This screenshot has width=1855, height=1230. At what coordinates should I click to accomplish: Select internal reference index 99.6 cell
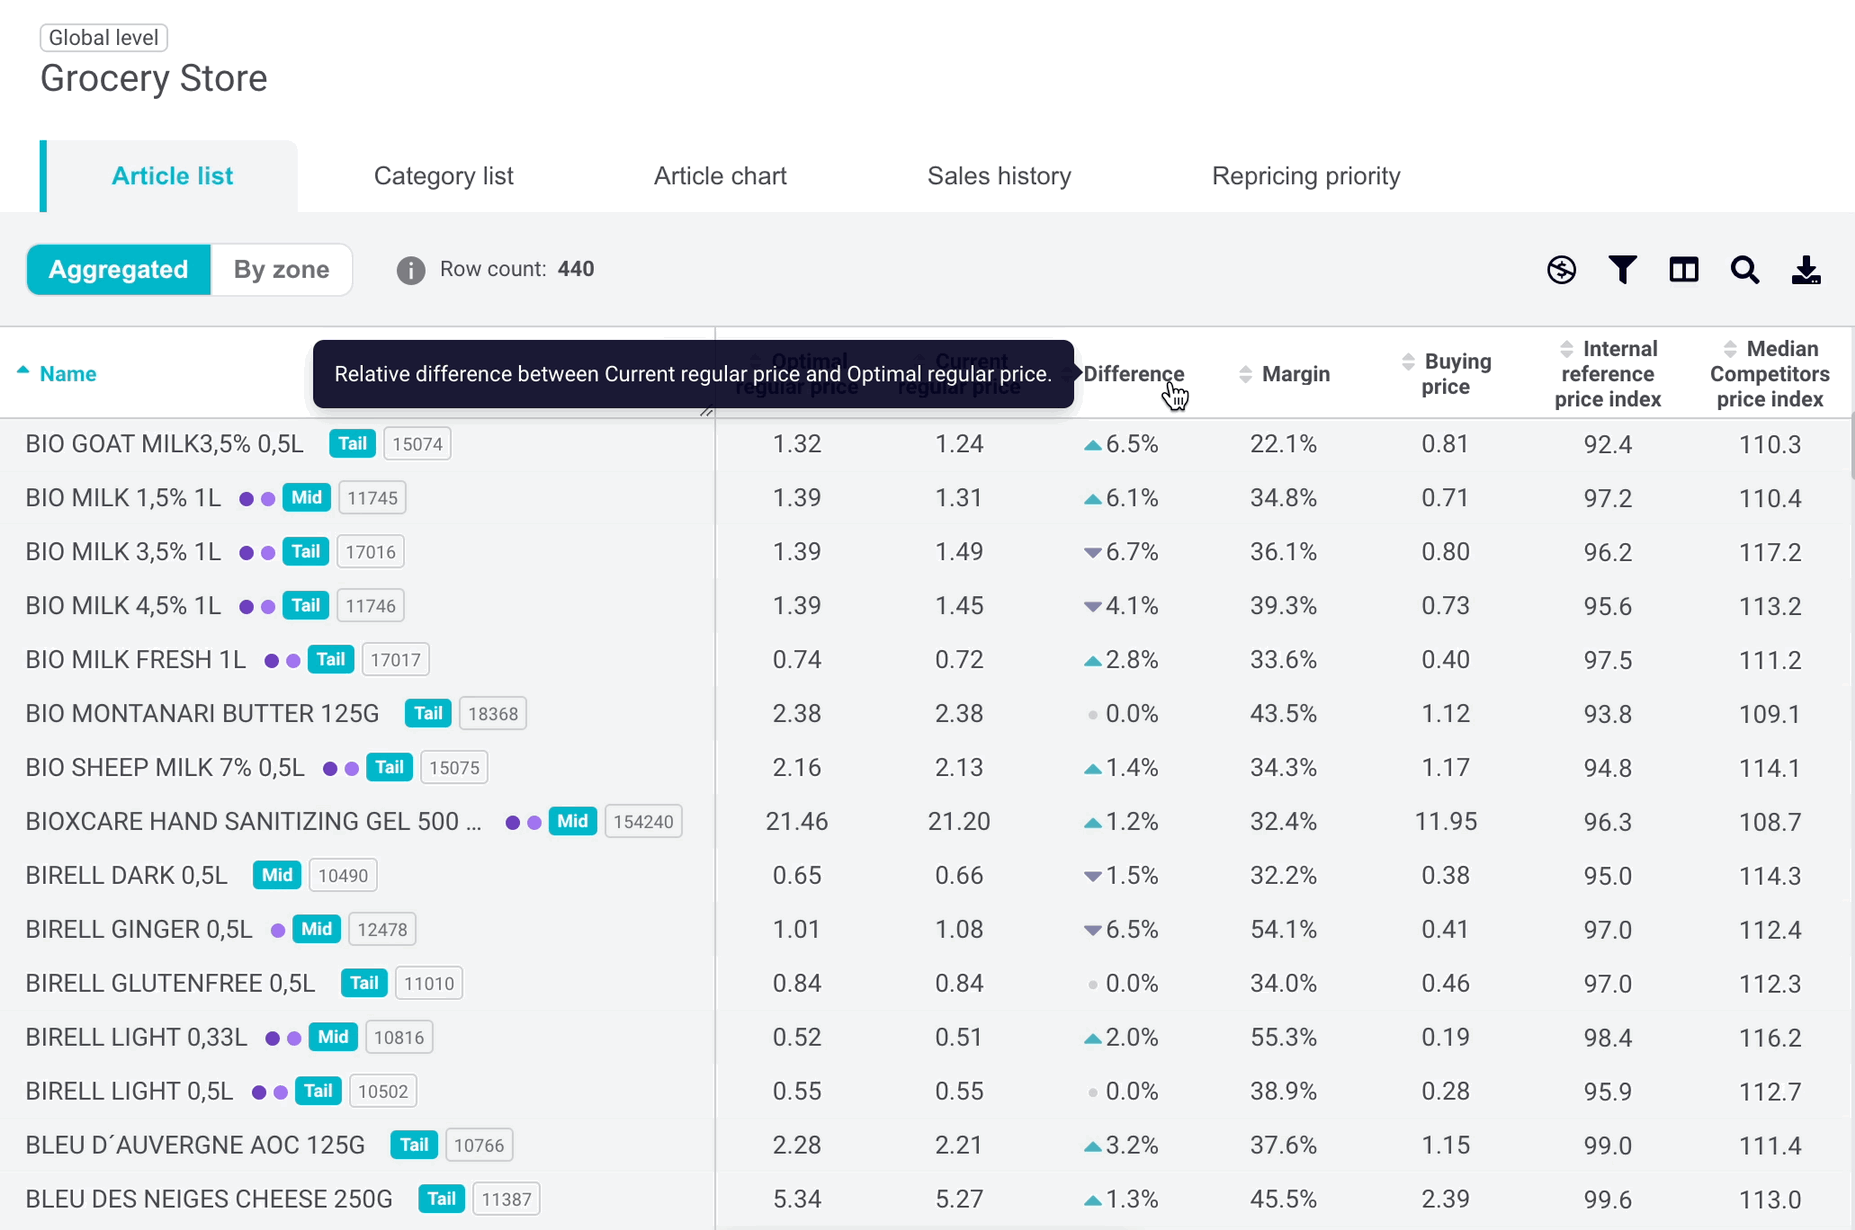click(1608, 1199)
